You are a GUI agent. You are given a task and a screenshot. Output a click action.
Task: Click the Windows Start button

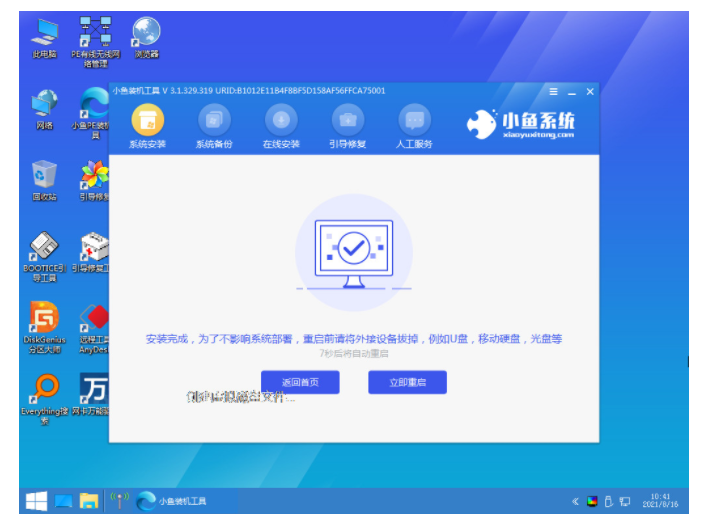37,500
